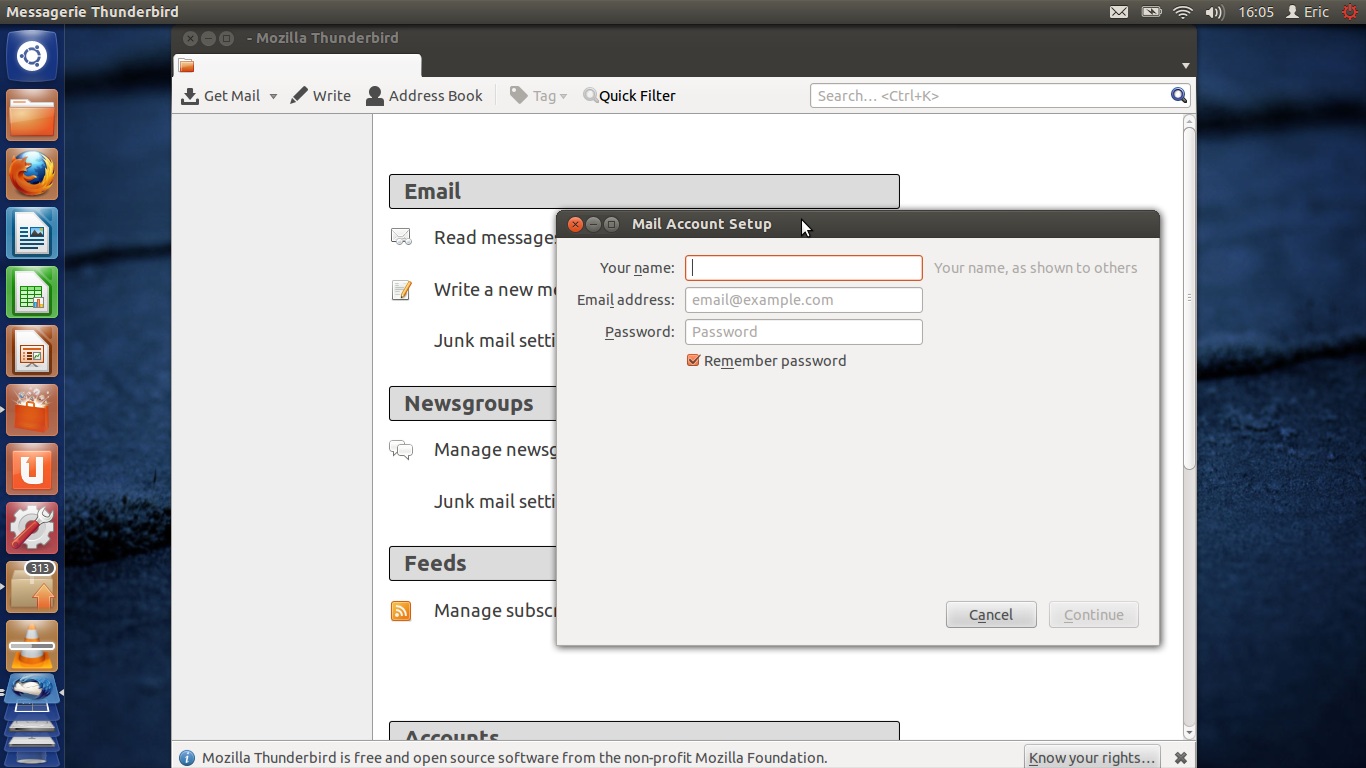The height and width of the screenshot is (768, 1366).
Task: Open Update Manager showing 313 updates
Action: pos(32,587)
